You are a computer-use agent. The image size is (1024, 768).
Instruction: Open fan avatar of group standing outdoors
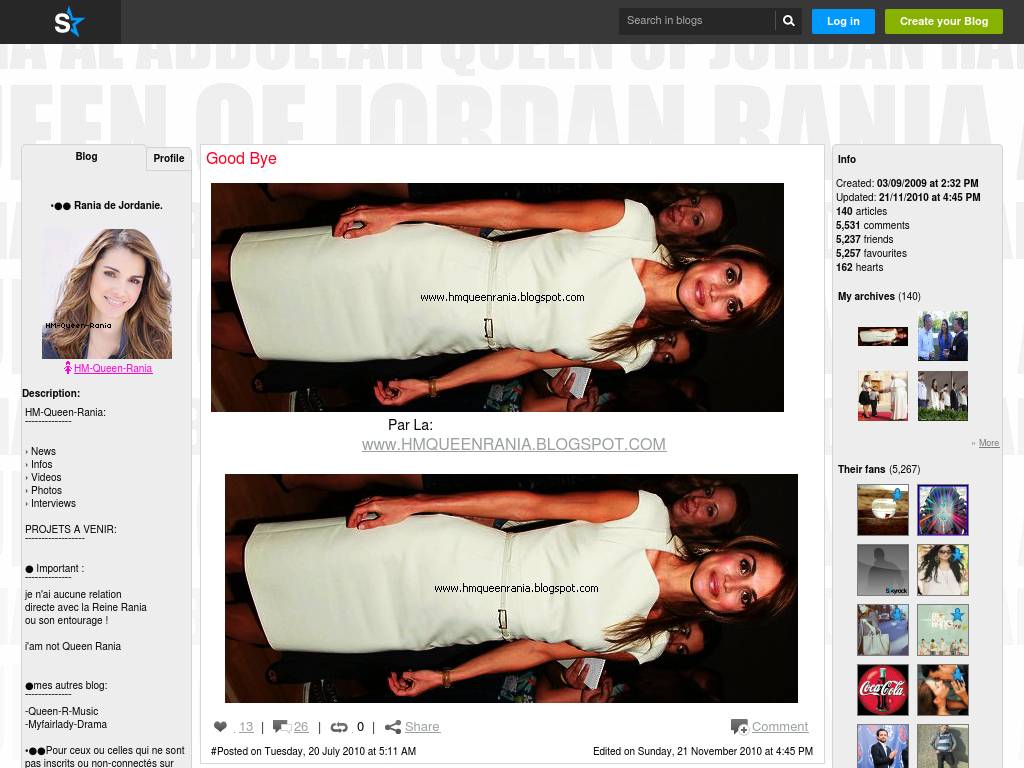click(x=942, y=630)
